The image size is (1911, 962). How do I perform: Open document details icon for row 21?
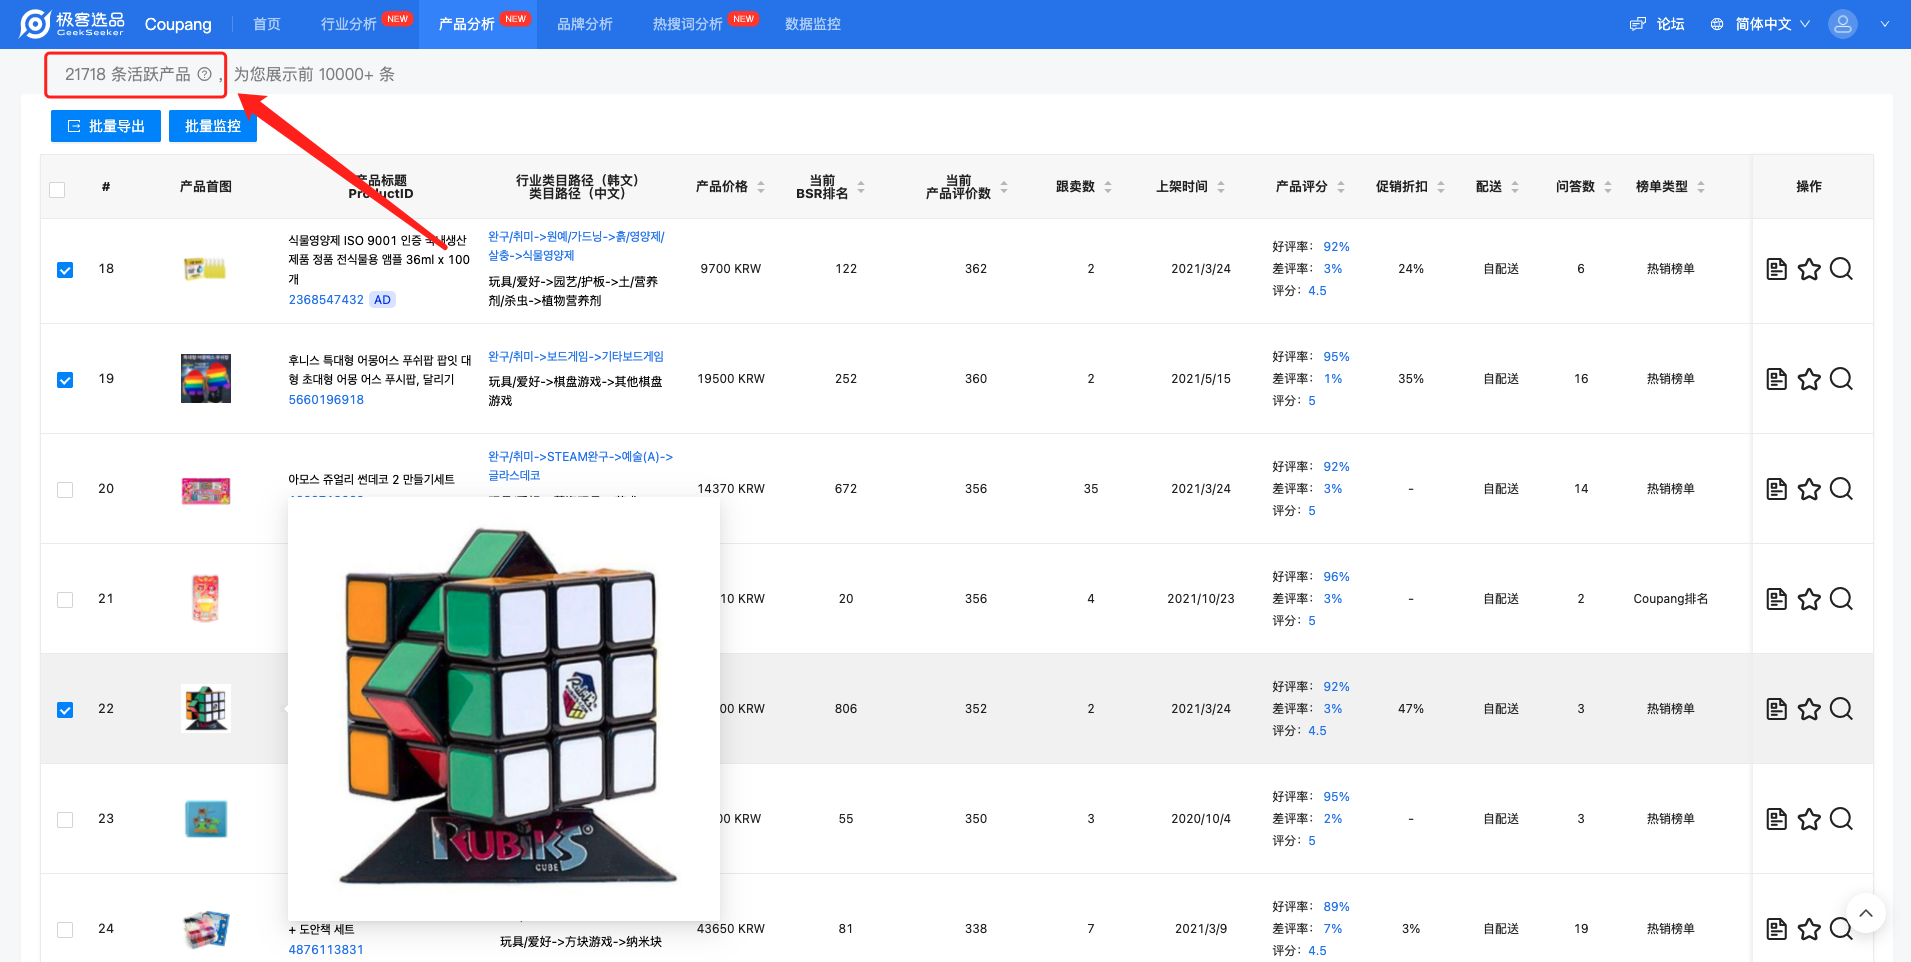(x=1776, y=599)
